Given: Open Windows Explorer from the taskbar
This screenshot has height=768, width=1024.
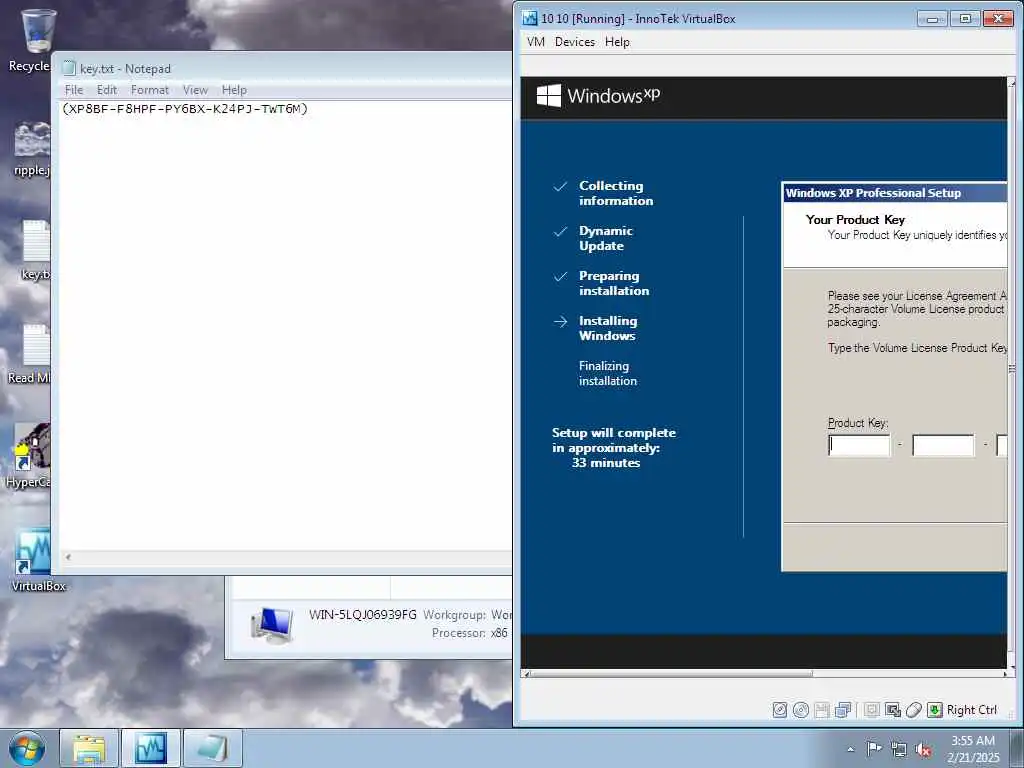Looking at the screenshot, I should coord(89,748).
